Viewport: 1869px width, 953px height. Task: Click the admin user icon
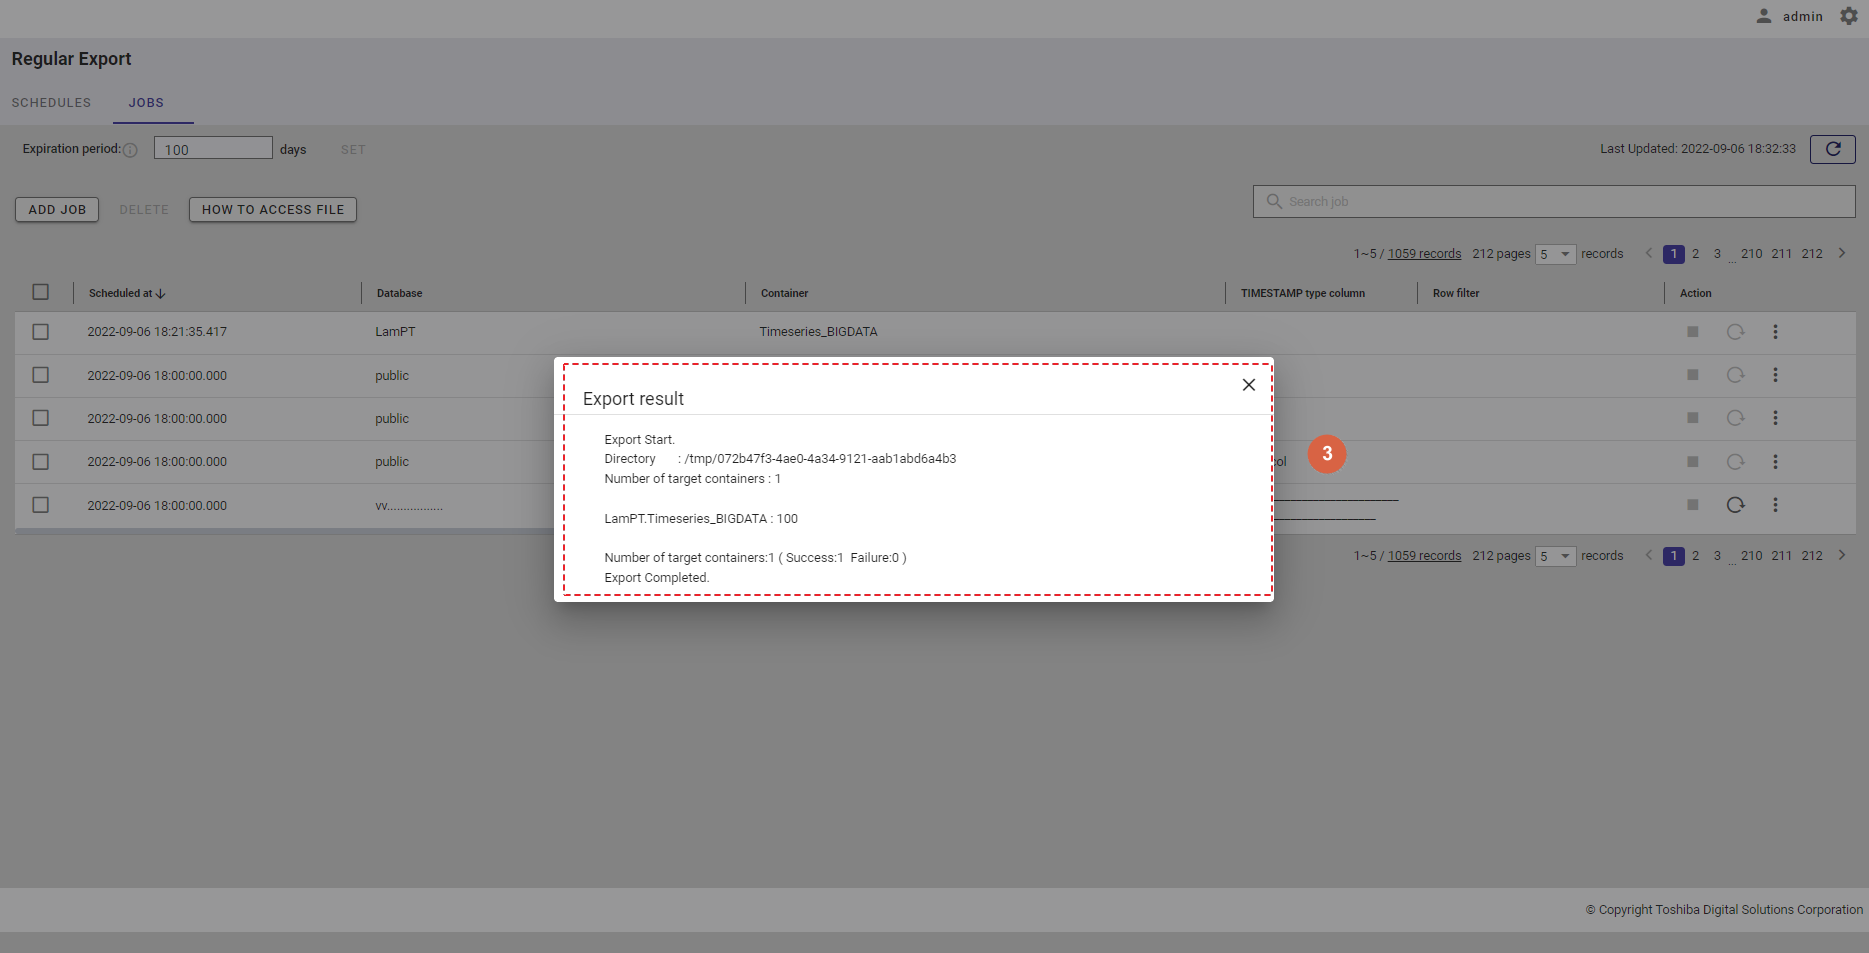click(1764, 16)
